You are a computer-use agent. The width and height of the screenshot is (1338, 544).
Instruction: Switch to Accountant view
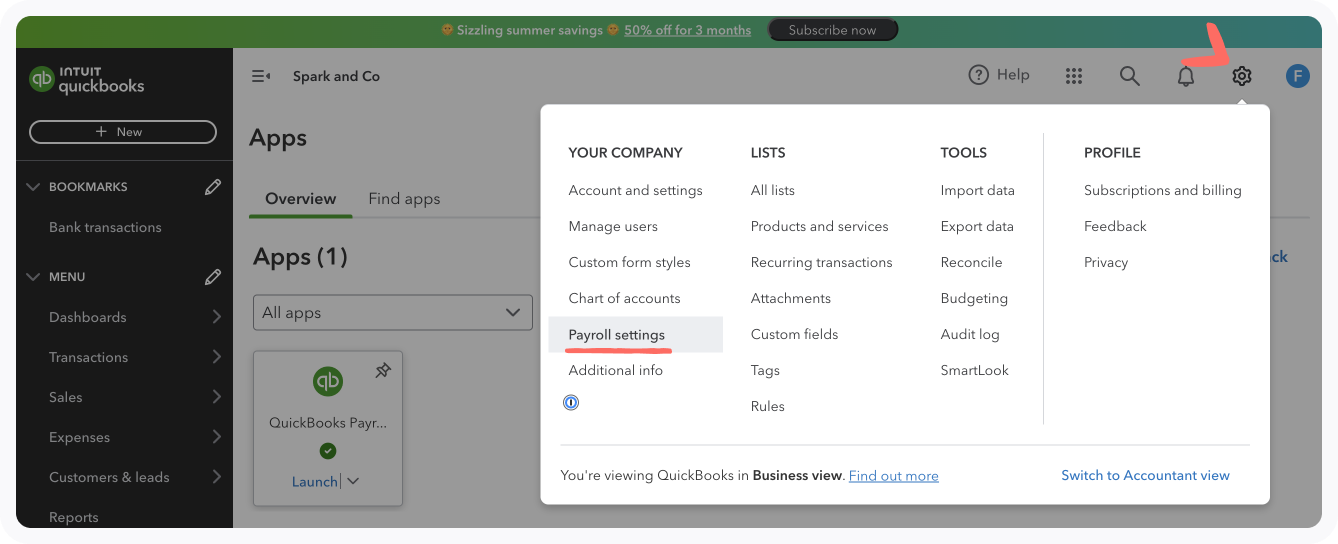click(x=1145, y=475)
